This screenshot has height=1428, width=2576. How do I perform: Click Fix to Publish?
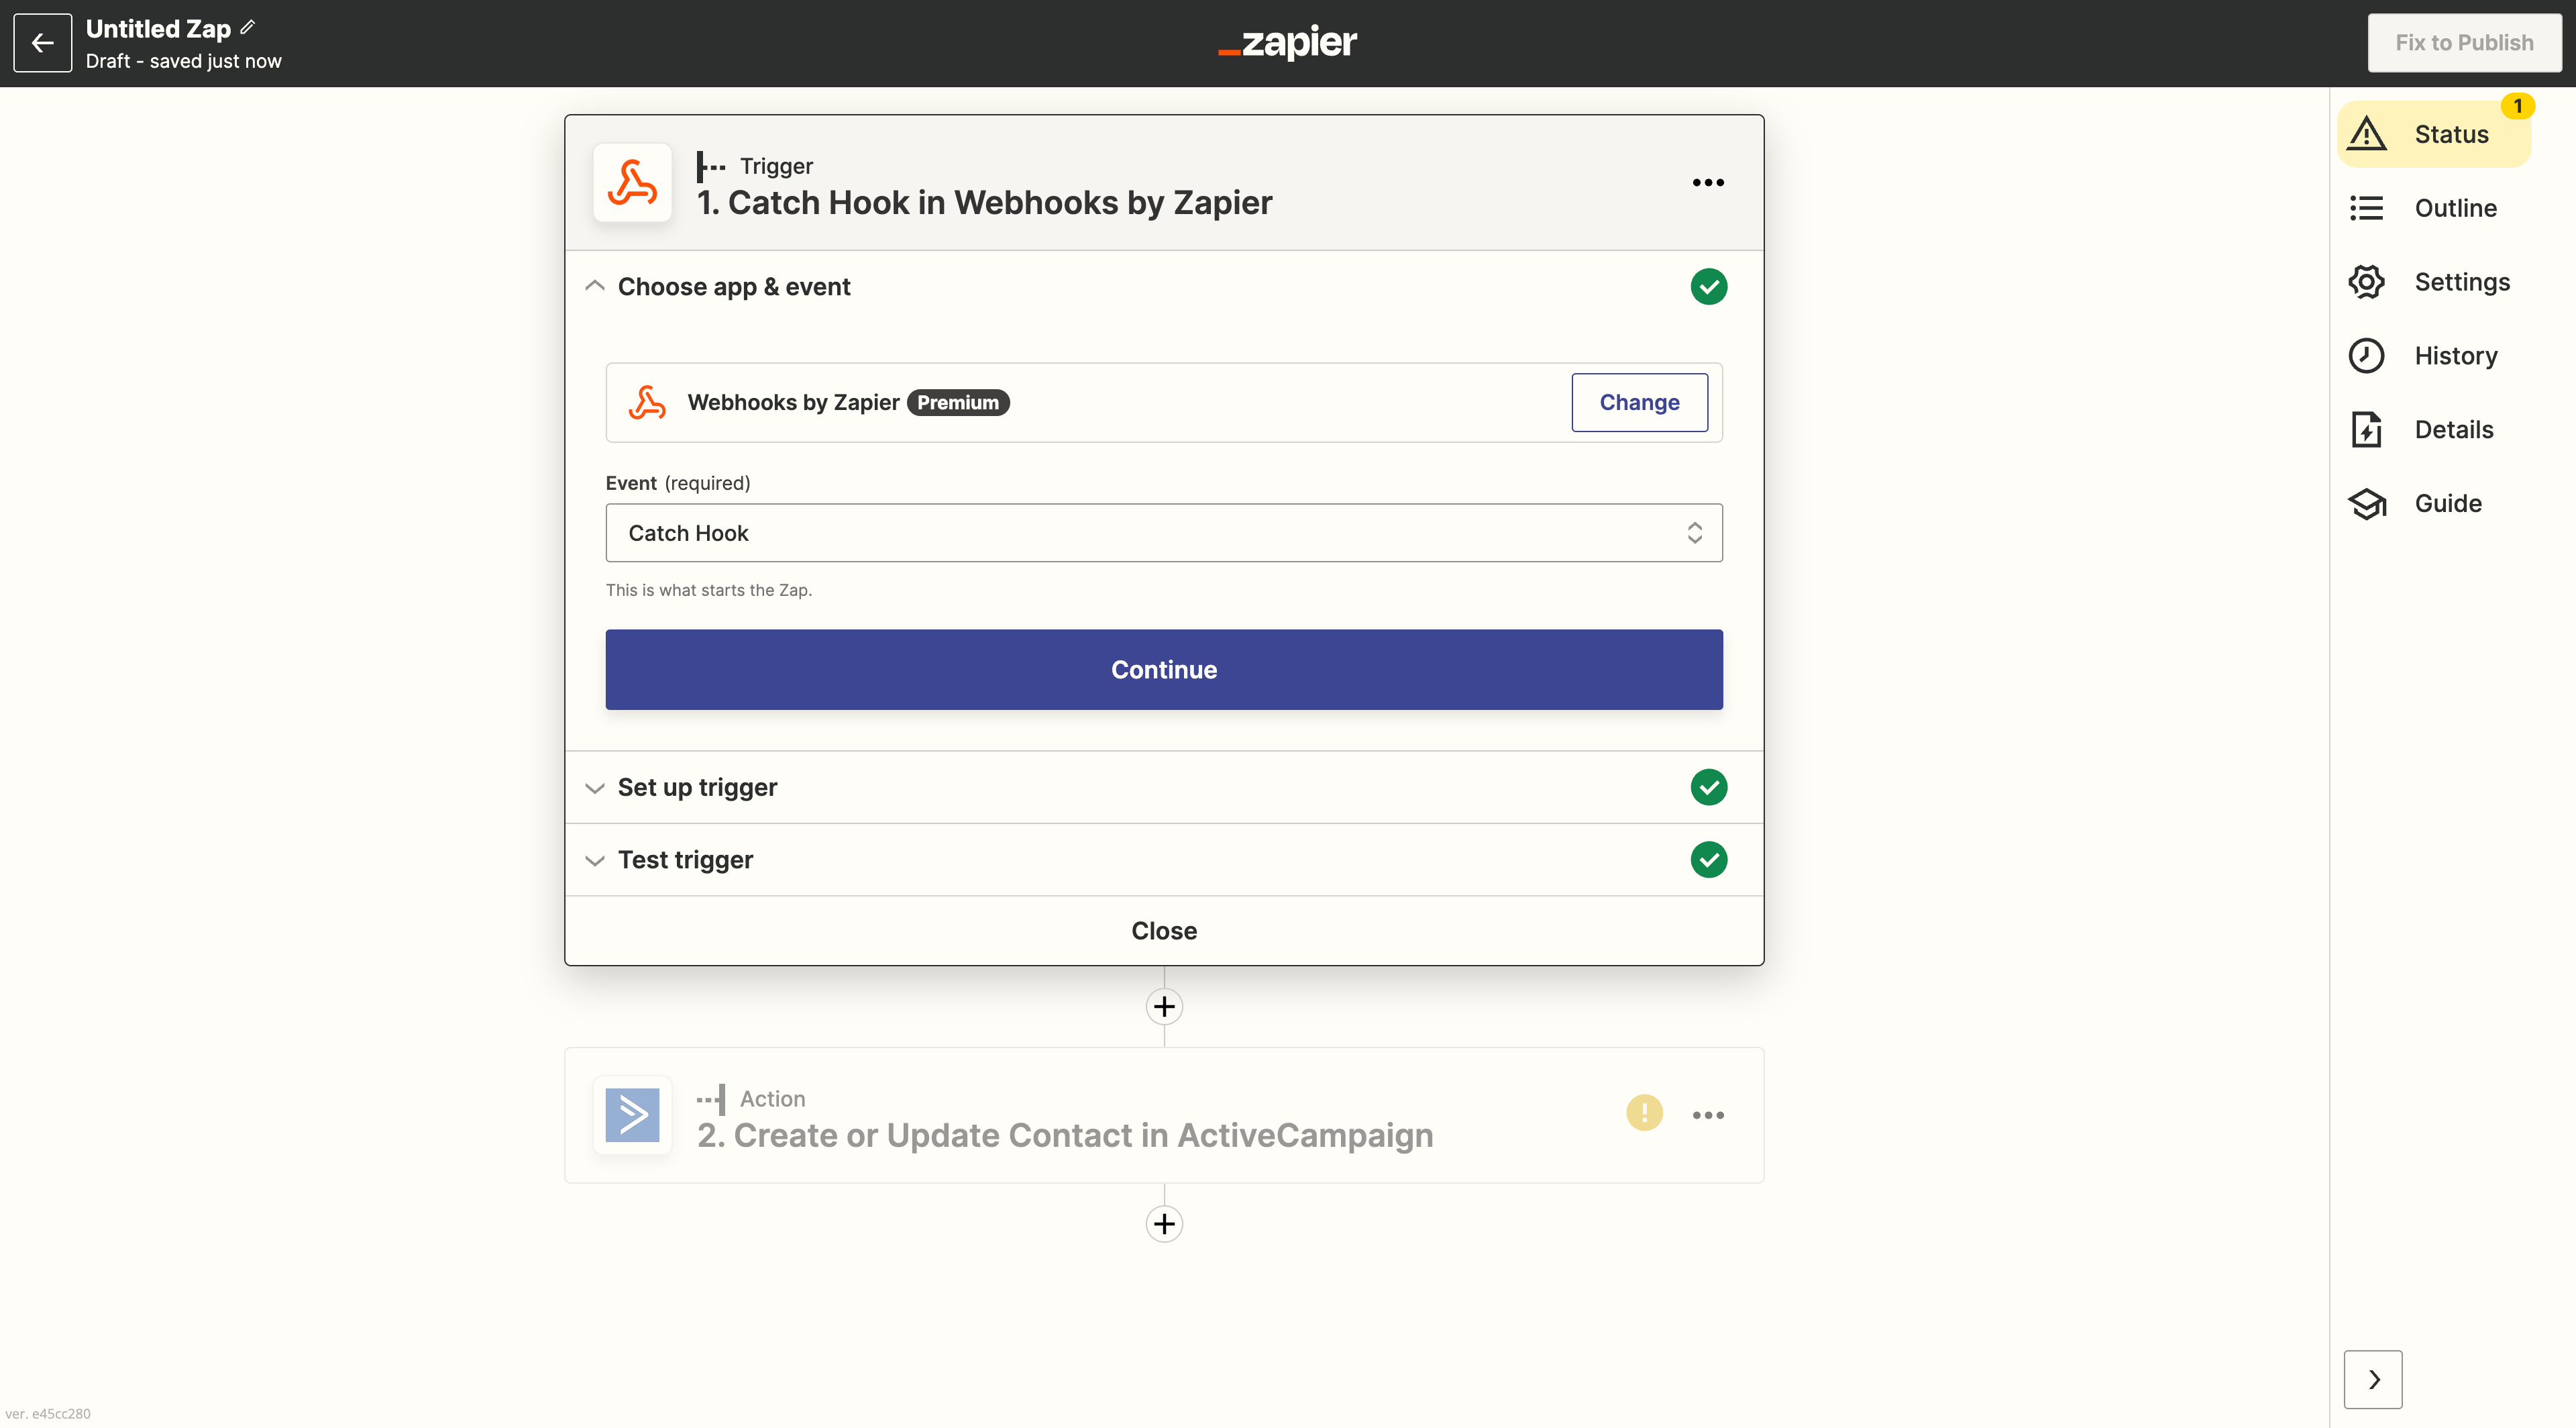tap(2465, 42)
